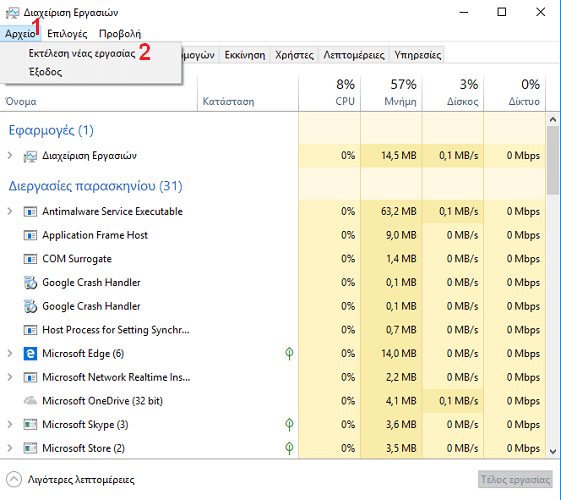Image resolution: width=561 pixels, height=500 pixels.
Task: Click the green leaf status icon for Microsoft Edge
Action: (x=289, y=354)
